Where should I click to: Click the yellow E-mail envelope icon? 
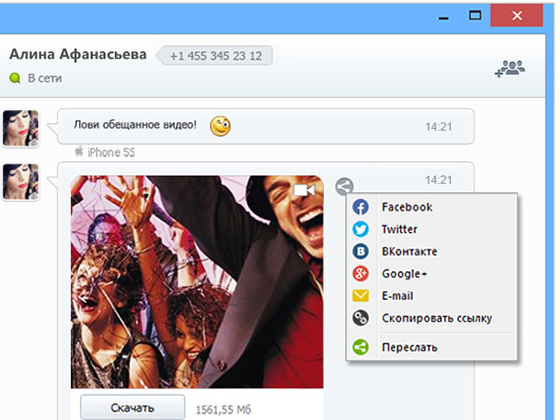click(360, 296)
